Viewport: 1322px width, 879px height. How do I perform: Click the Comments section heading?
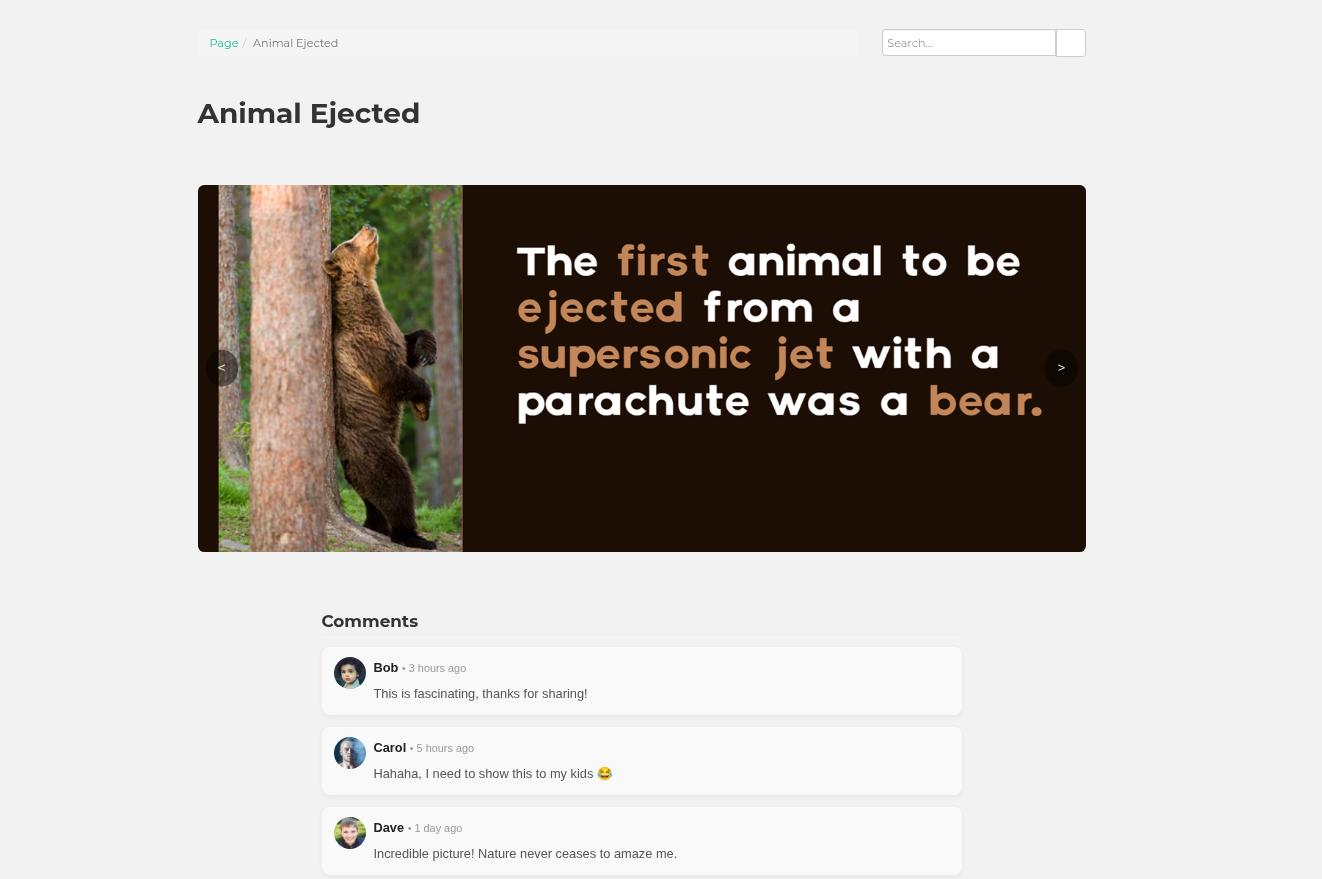click(370, 621)
